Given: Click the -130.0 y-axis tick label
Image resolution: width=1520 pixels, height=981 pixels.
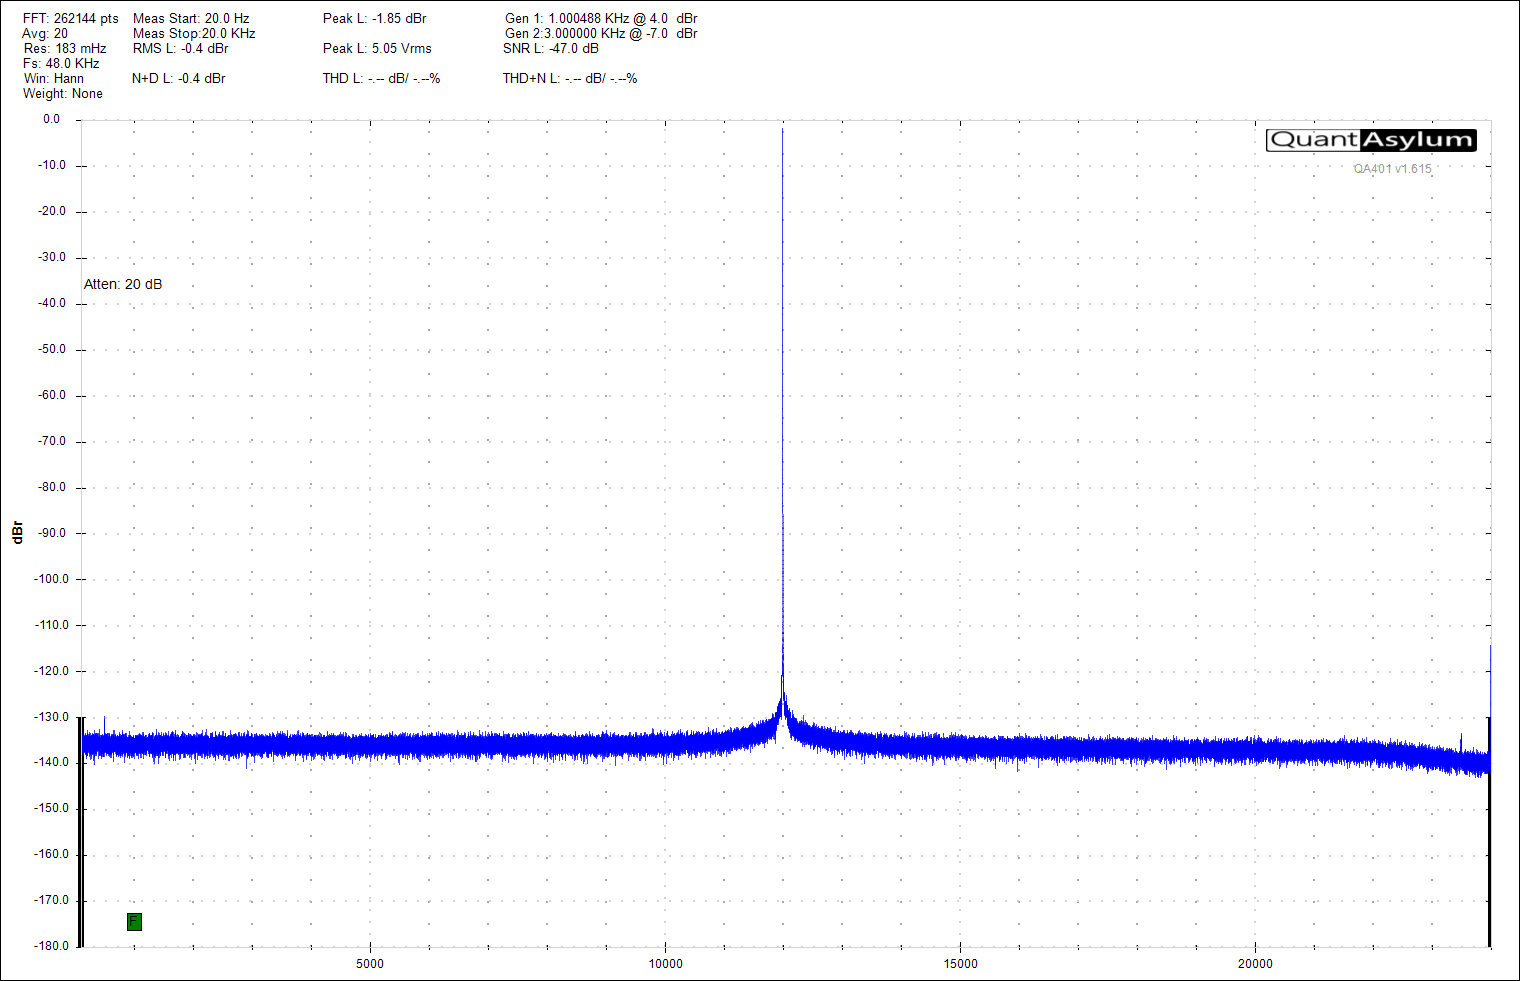Looking at the screenshot, I should pyautogui.click(x=51, y=717).
